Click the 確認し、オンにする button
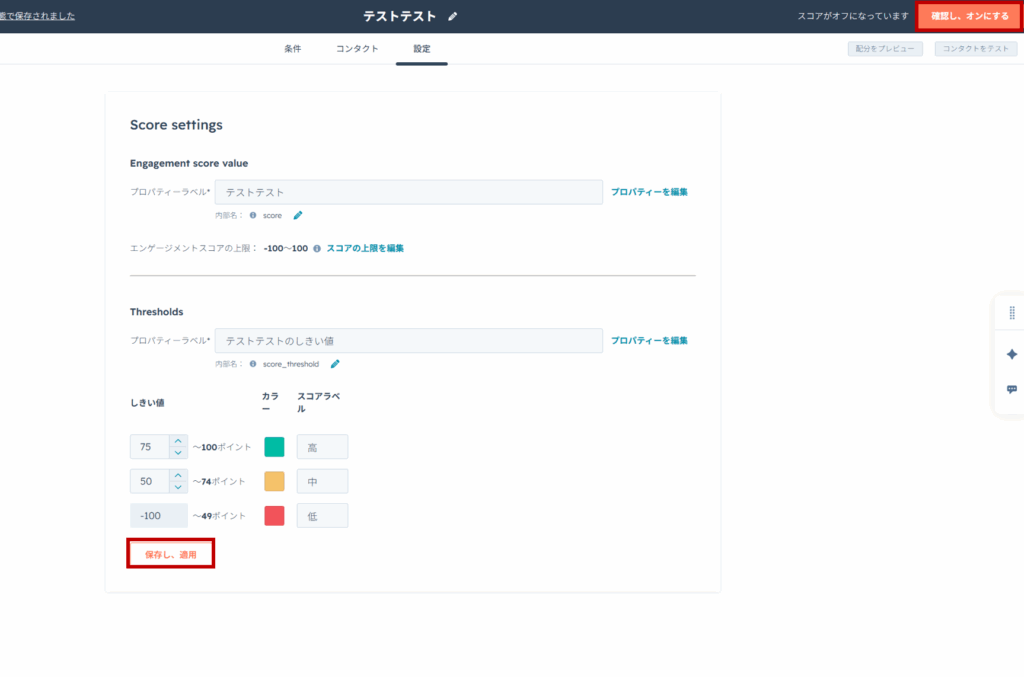1024x677 pixels. click(969, 16)
